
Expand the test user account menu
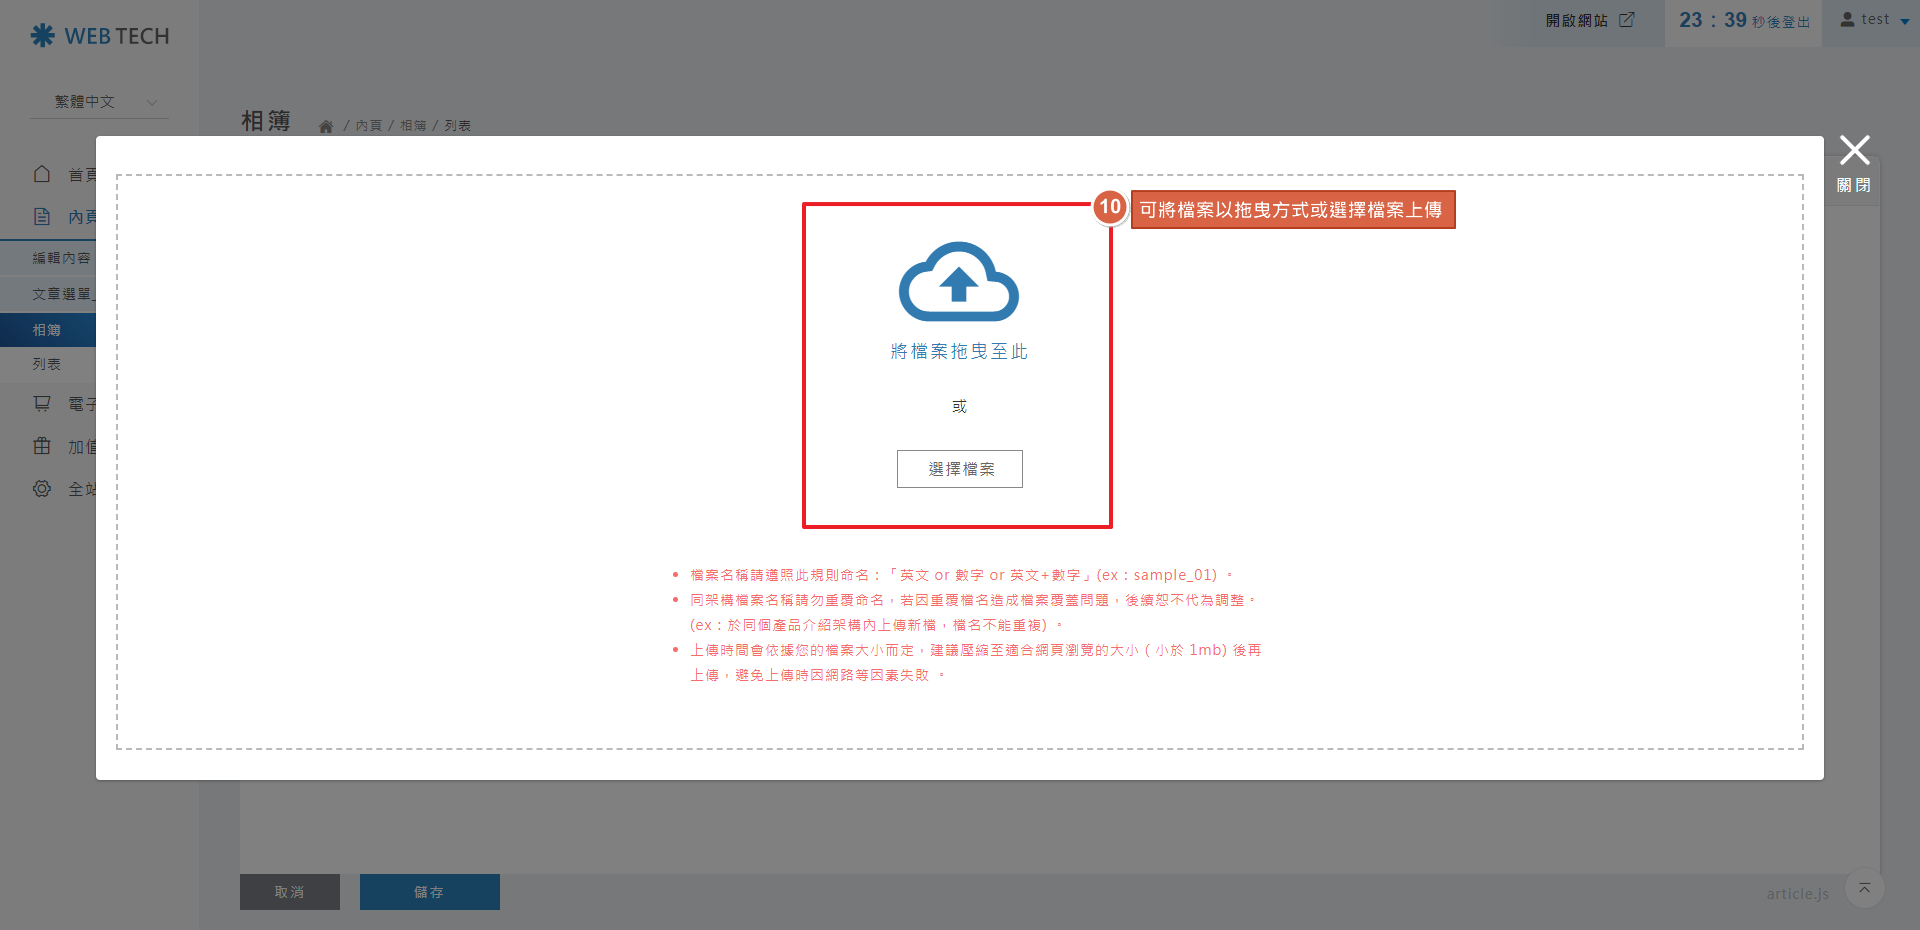(1875, 20)
